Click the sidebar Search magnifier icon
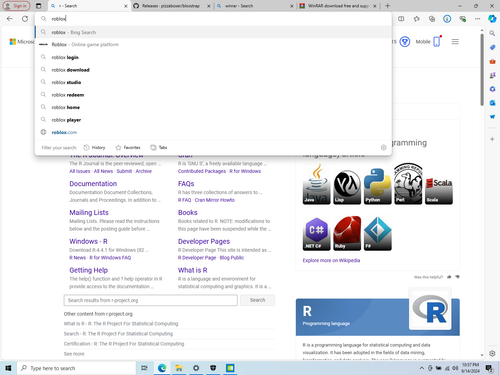The image size is (500, 375). point(492,33)
